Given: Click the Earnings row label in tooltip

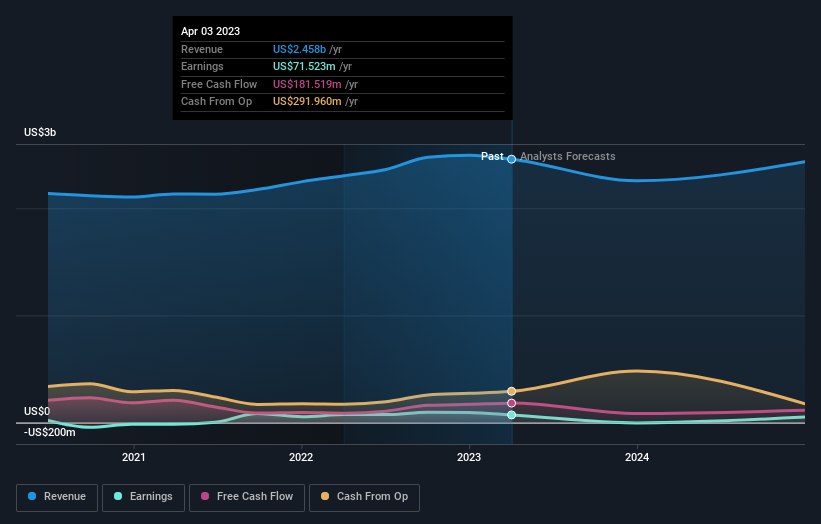Looking at the screenshot, I should 202,66.
